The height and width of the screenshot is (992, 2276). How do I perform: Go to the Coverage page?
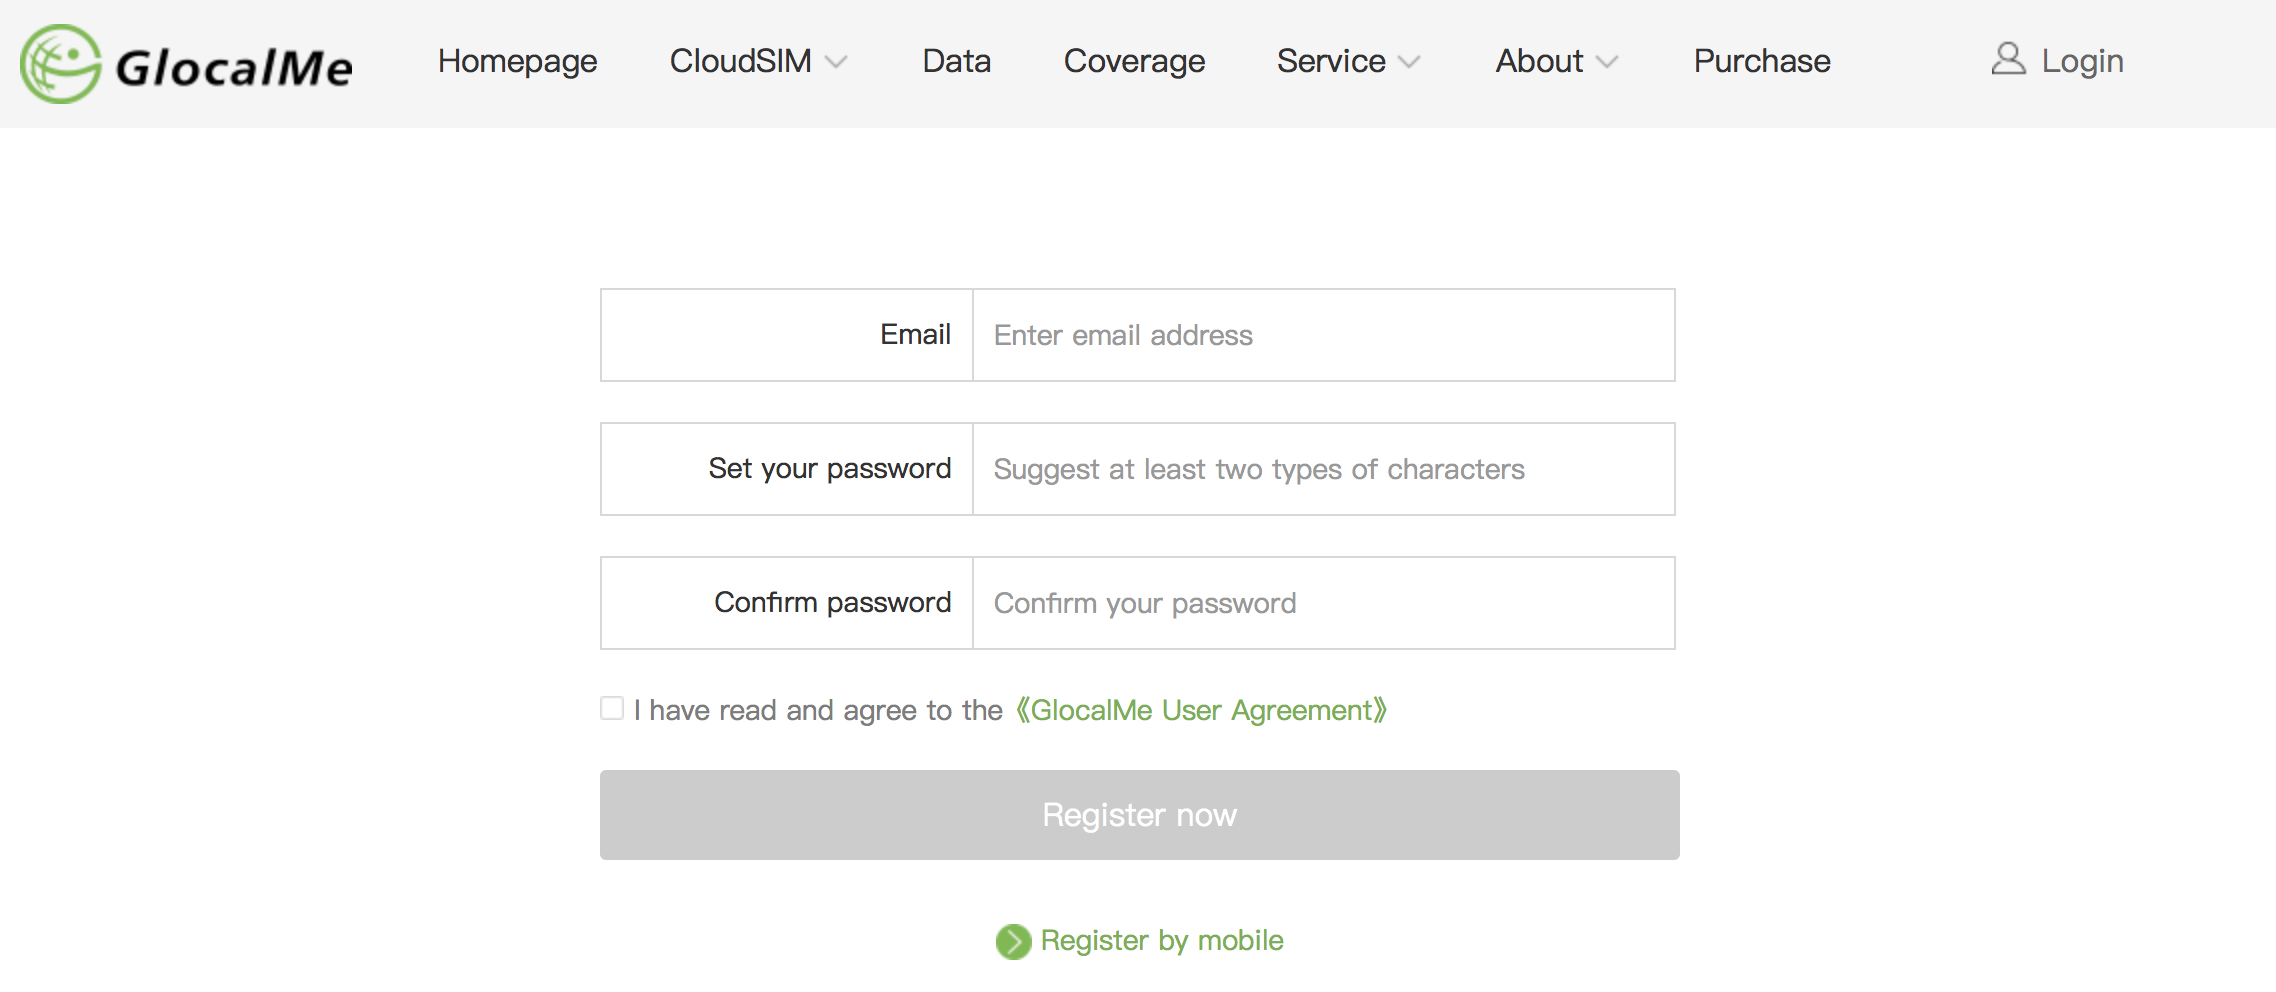click(1134, 61)
